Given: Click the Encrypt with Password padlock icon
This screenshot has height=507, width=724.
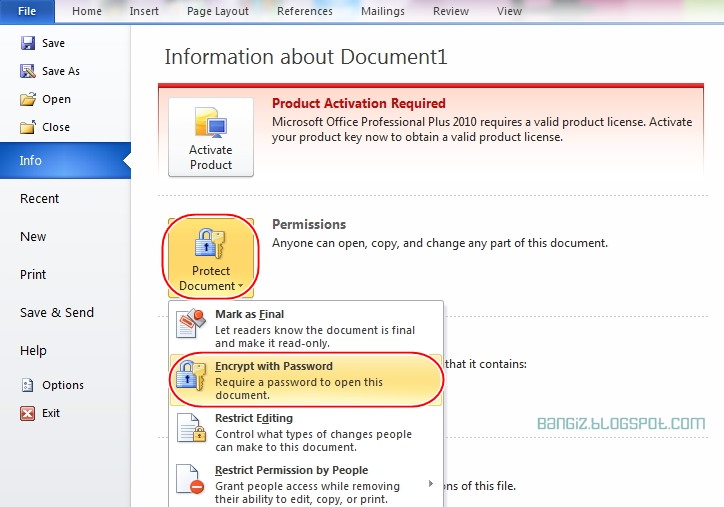Looking at the screenshot, I should coord(190,376).
